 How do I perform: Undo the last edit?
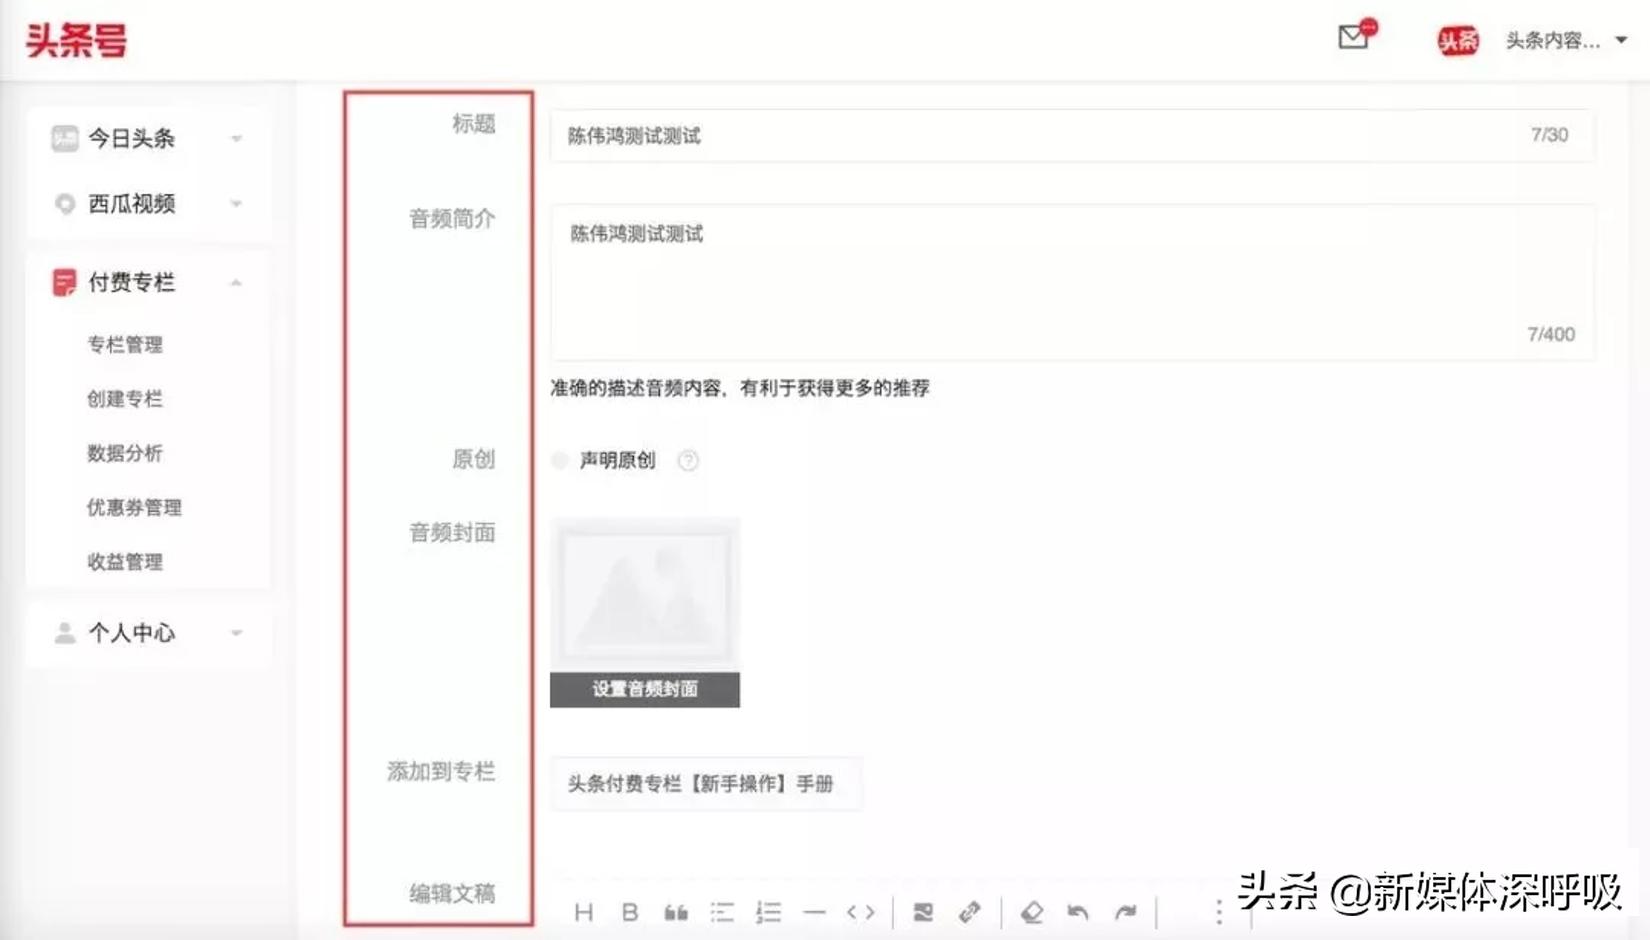(1079, 912)
